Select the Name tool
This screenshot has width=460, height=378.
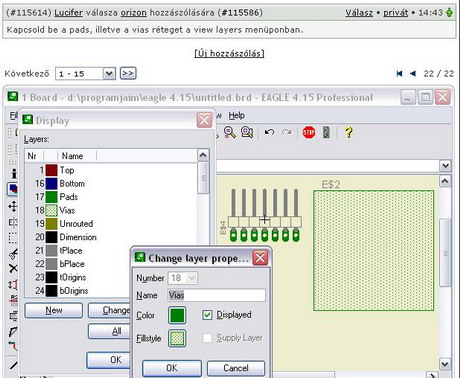(13, 300)
